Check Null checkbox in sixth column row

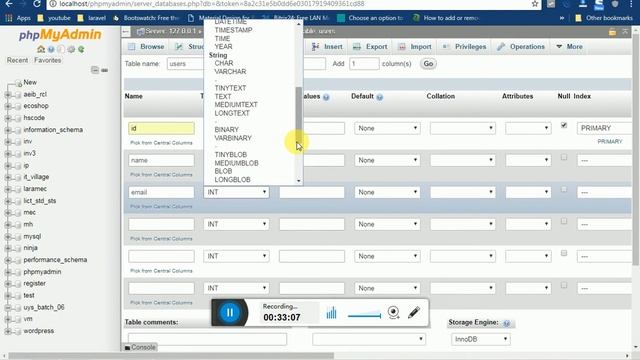tap(564, 285)
